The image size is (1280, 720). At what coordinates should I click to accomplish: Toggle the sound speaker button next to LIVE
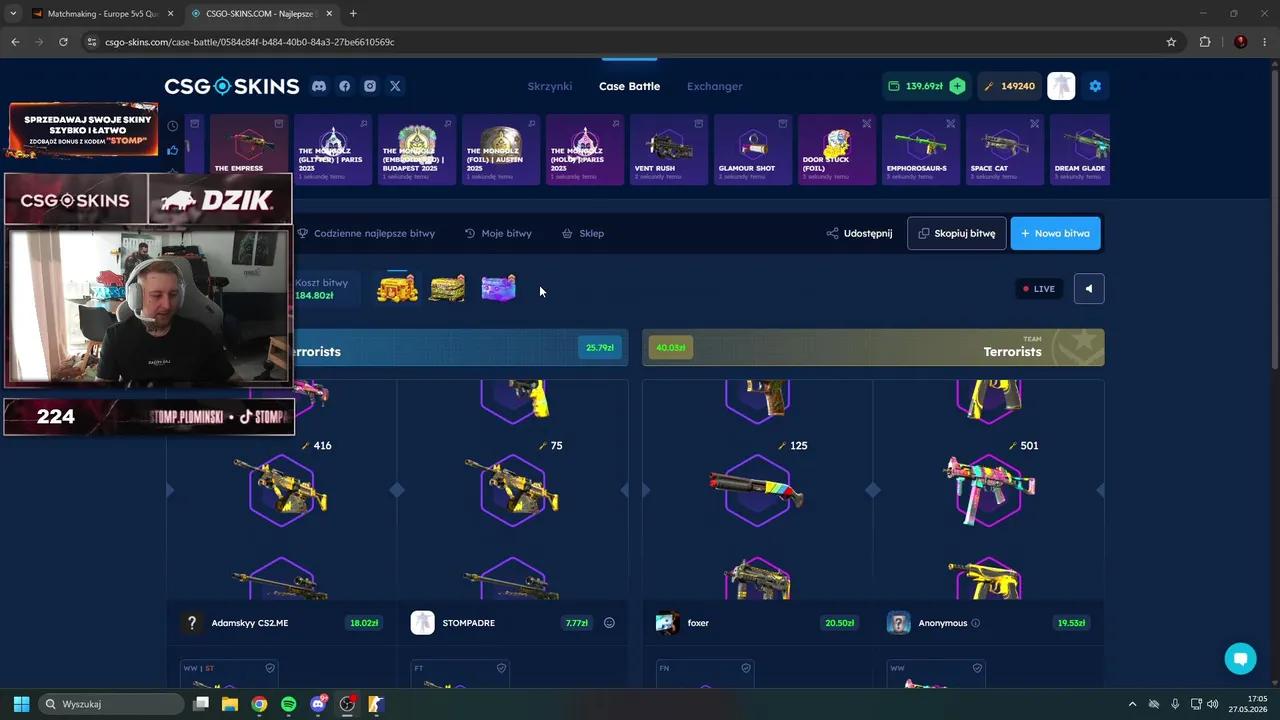pos(1089,289)
